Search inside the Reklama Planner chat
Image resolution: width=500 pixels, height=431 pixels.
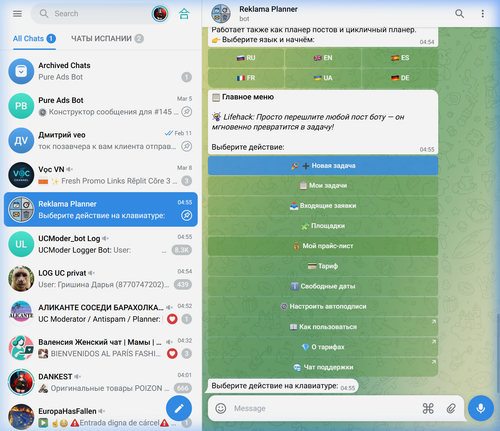click(x=459, y=14)
